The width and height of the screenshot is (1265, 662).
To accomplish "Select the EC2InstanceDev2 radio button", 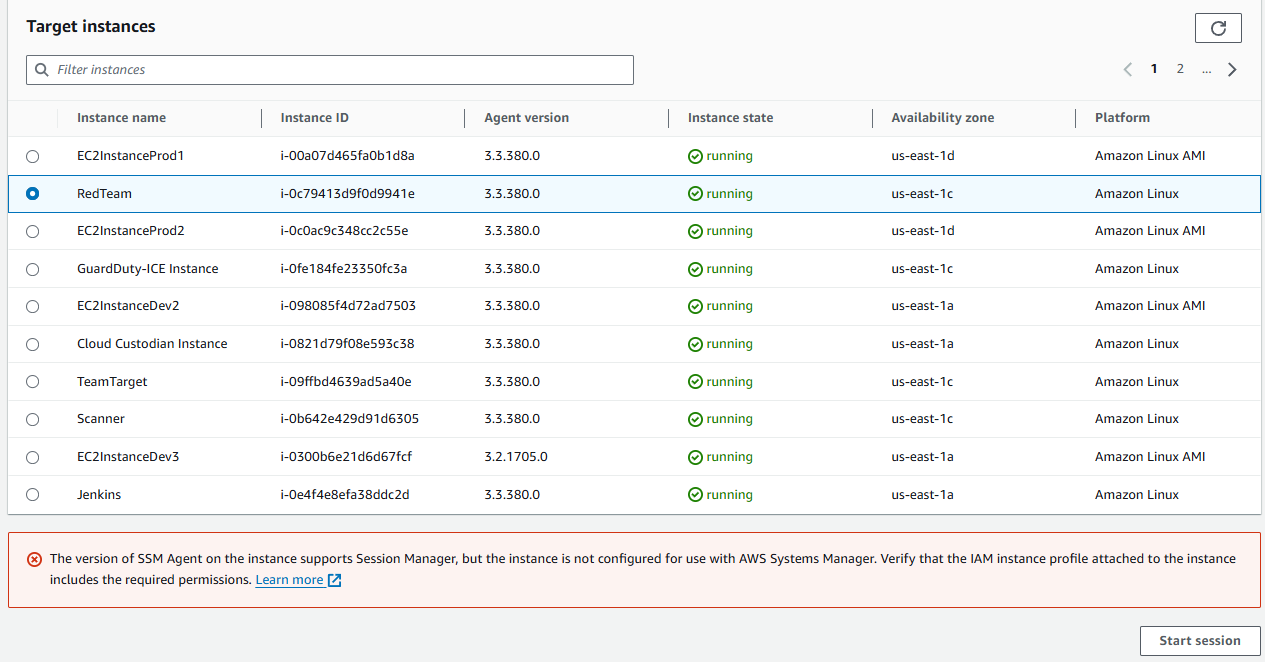I will [33, 306].
